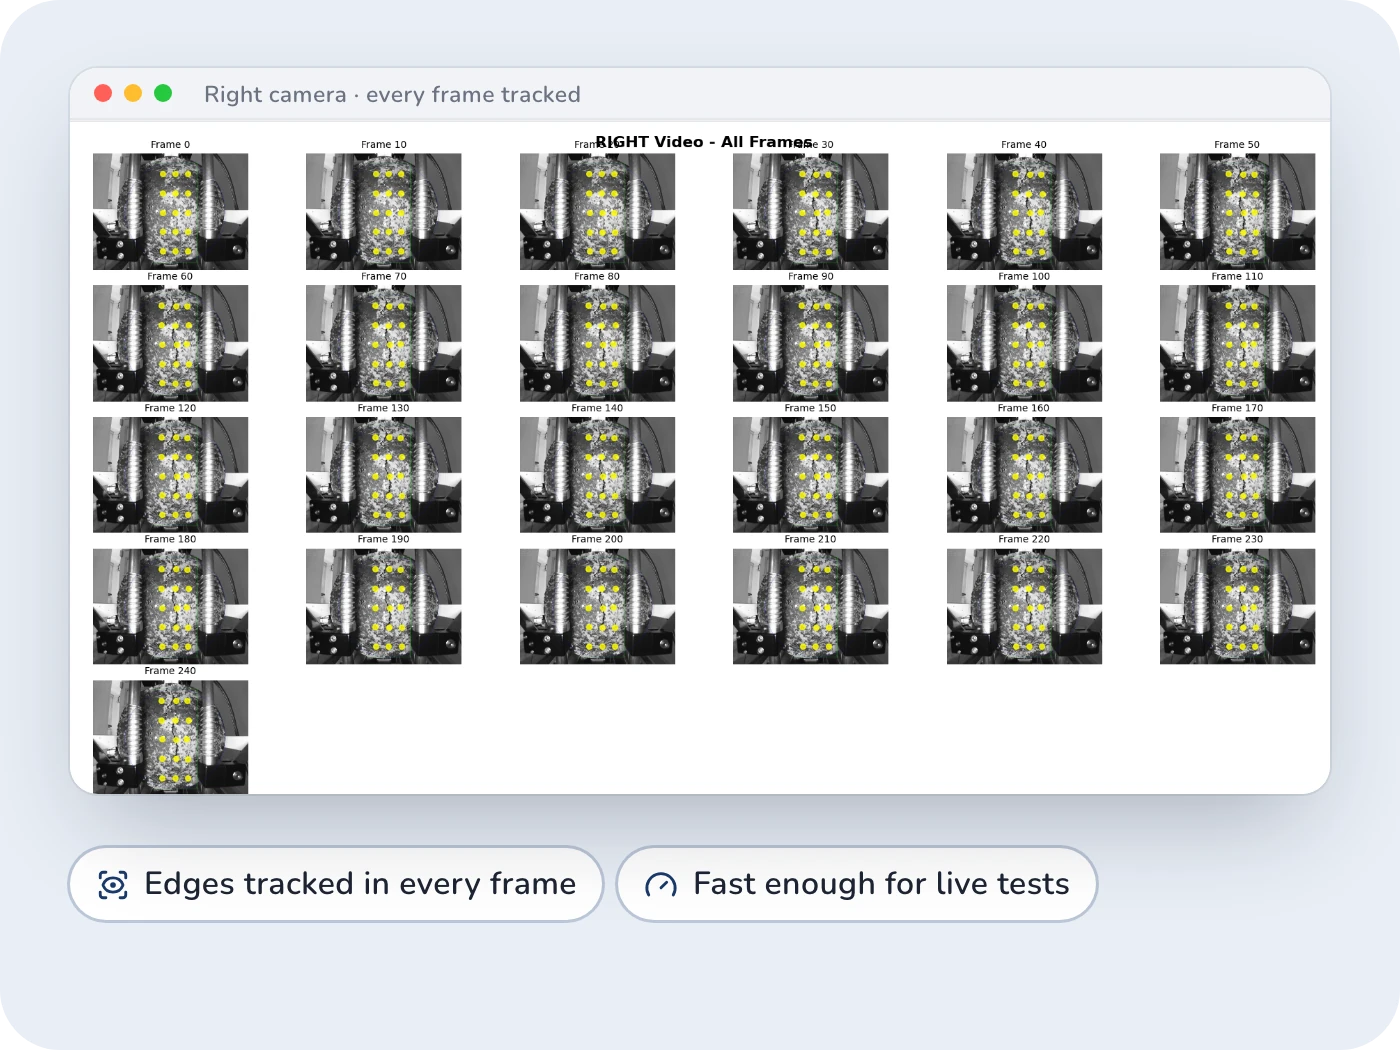Open the Frame 120 thumbnail
This screenshot has height=1050, width=1400.
(x=171, y=475)
